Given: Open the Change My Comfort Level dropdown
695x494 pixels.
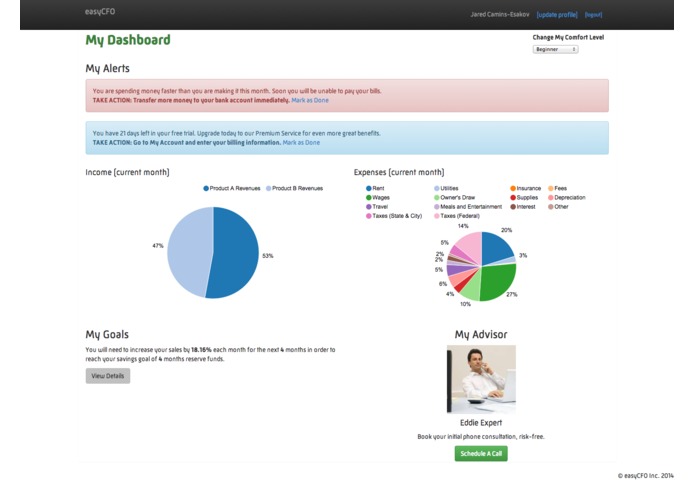Looking at the screenshot, I should (555, 49).
